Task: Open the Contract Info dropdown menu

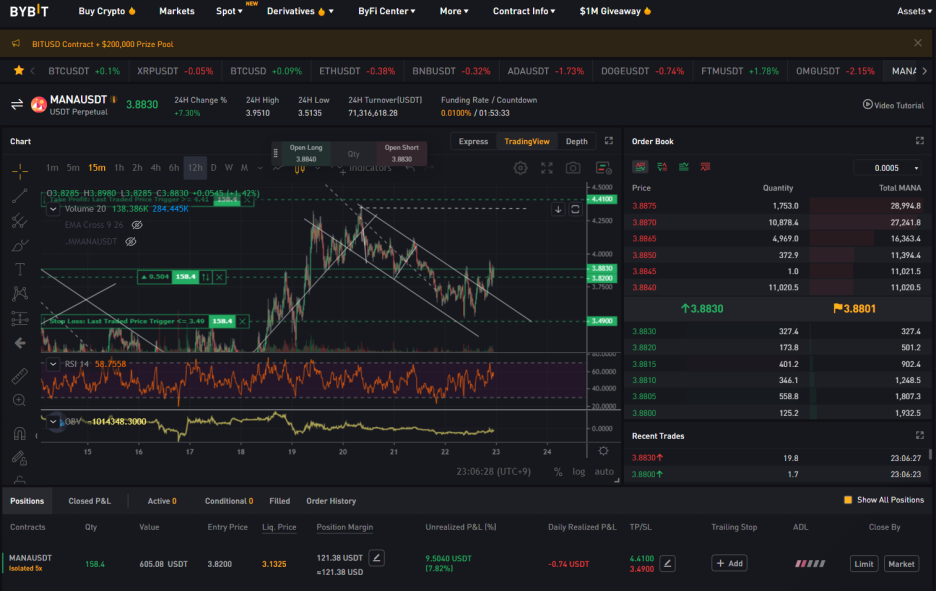Action: click(x=524, y=11)
